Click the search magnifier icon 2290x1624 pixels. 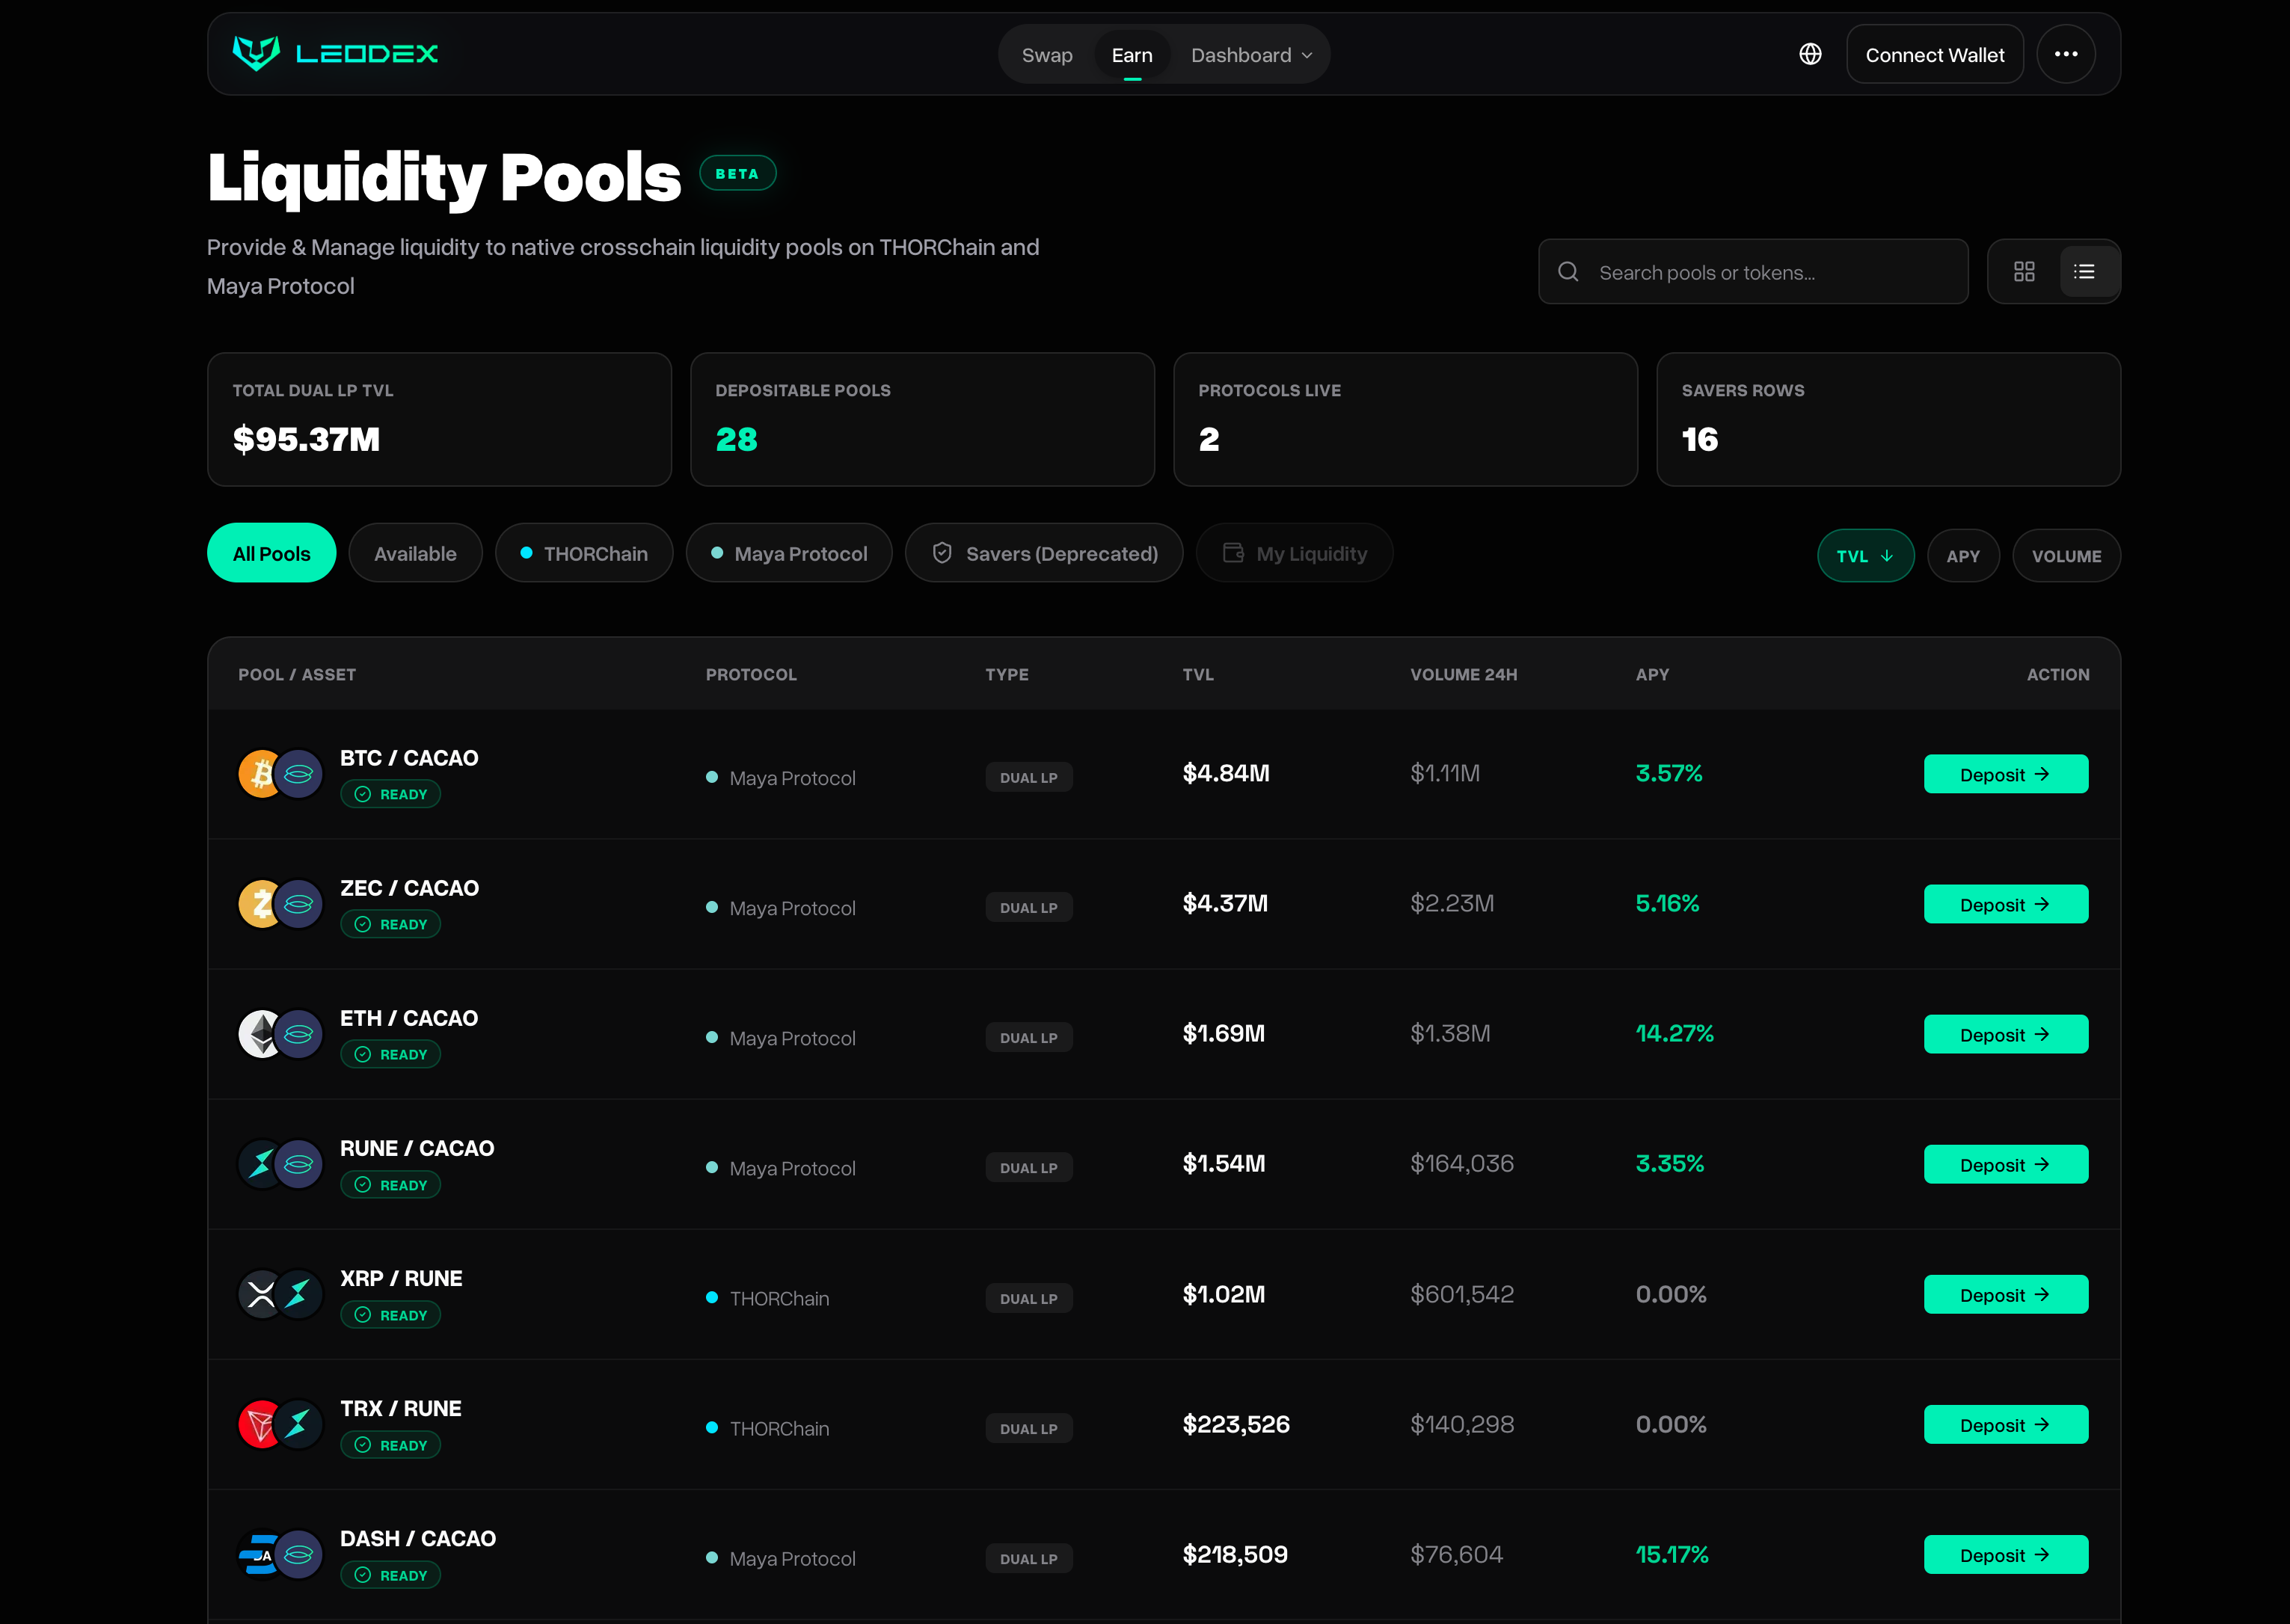click(x=1568, y=272)
